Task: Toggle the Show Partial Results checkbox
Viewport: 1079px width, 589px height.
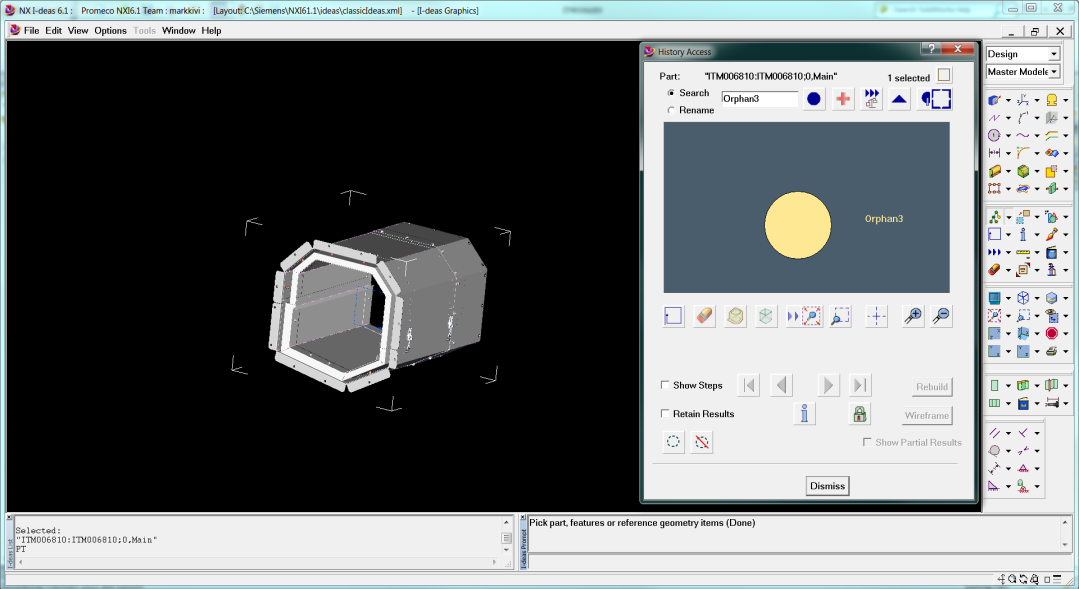Action: click(867, 442)
